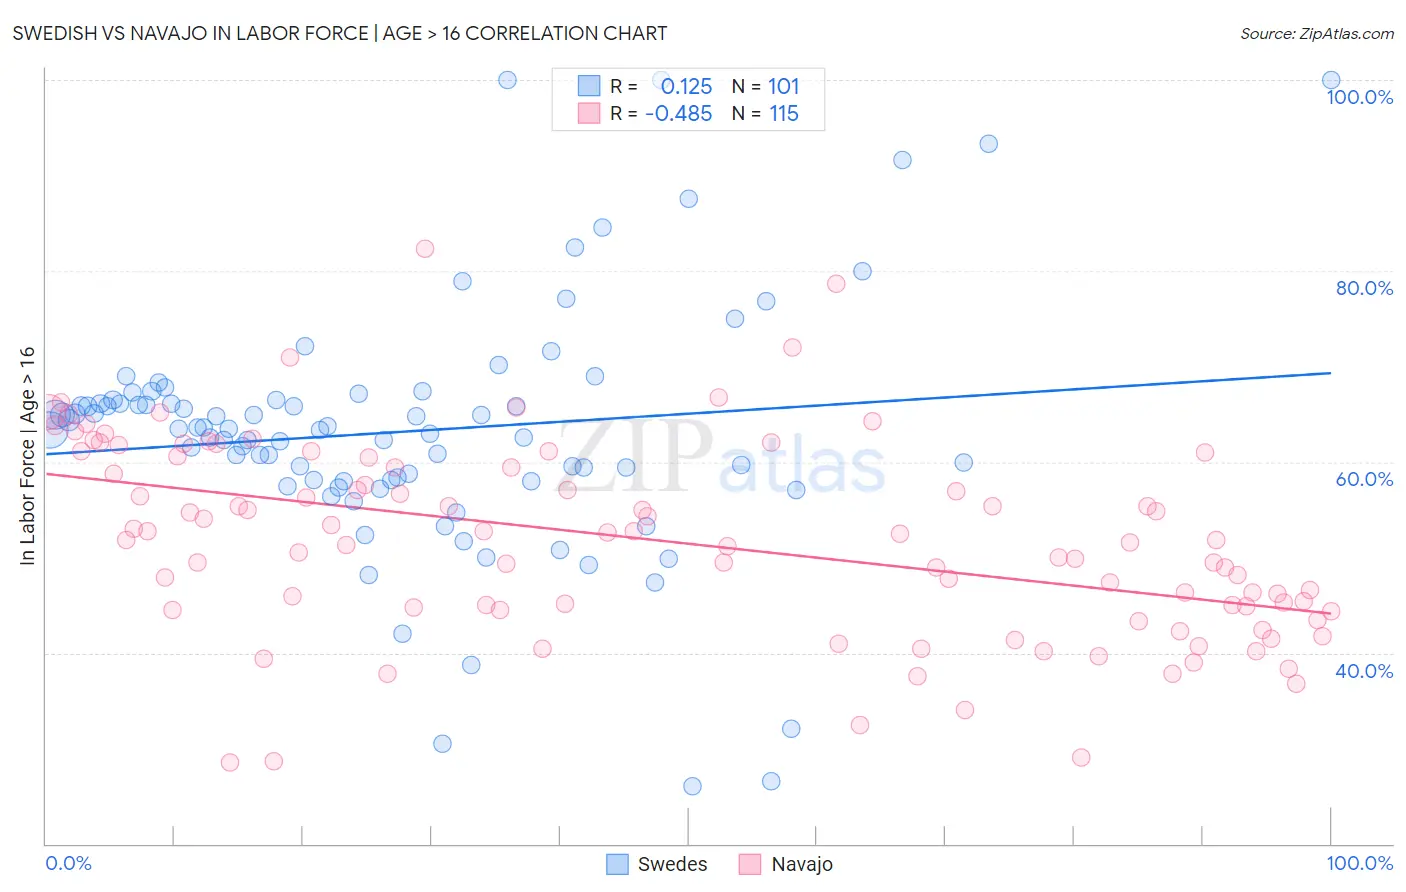Open the ZipAtlas.com source link
The height and width of the screenshot is (892, 1406).
click(1317, 33)
